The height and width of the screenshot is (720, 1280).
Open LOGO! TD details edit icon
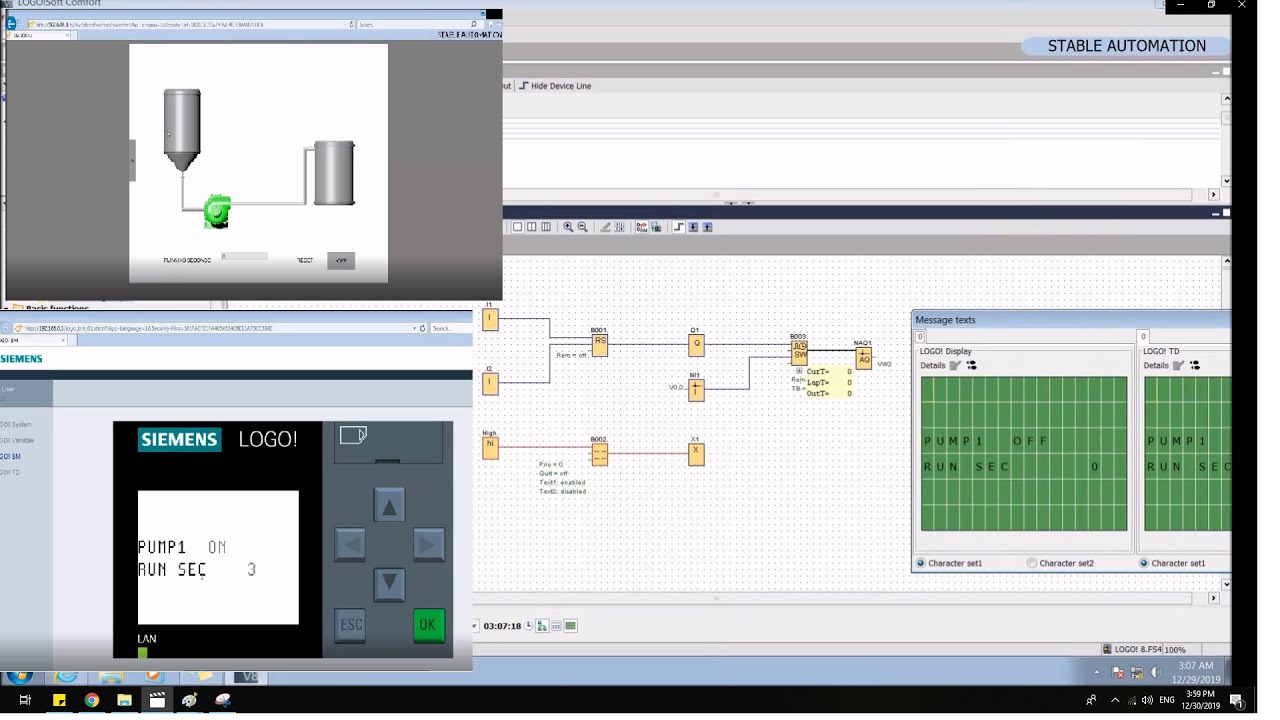point(1178,366)
